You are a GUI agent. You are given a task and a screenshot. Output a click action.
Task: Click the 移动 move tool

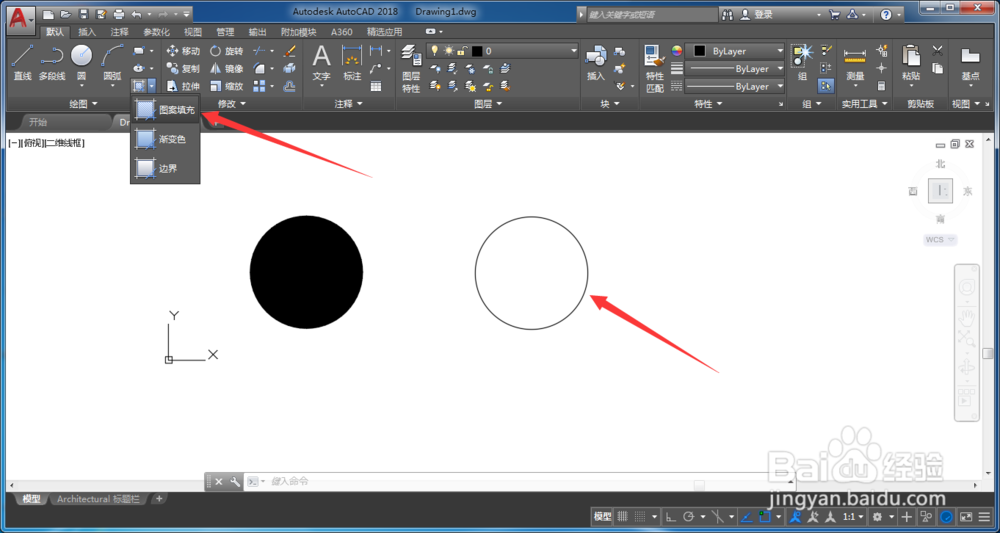[x=183, y=51]
